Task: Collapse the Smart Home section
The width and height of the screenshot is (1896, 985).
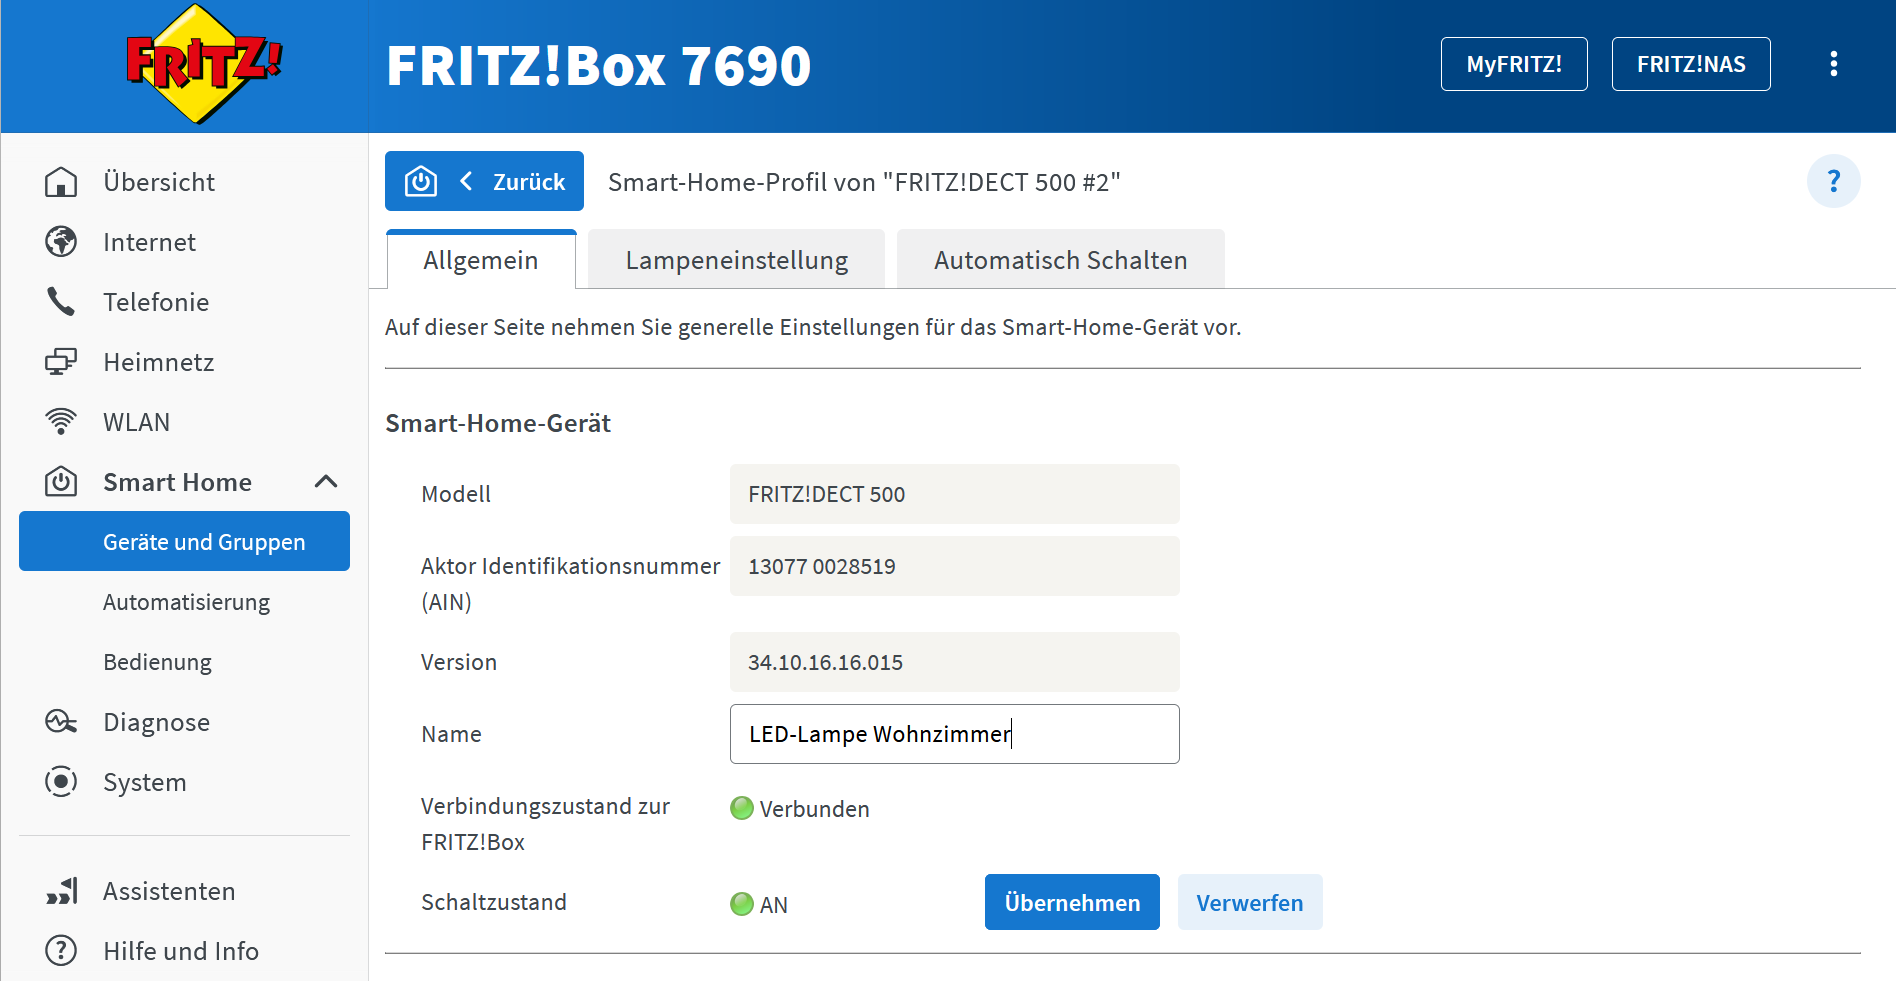Action: pos(326,481)
